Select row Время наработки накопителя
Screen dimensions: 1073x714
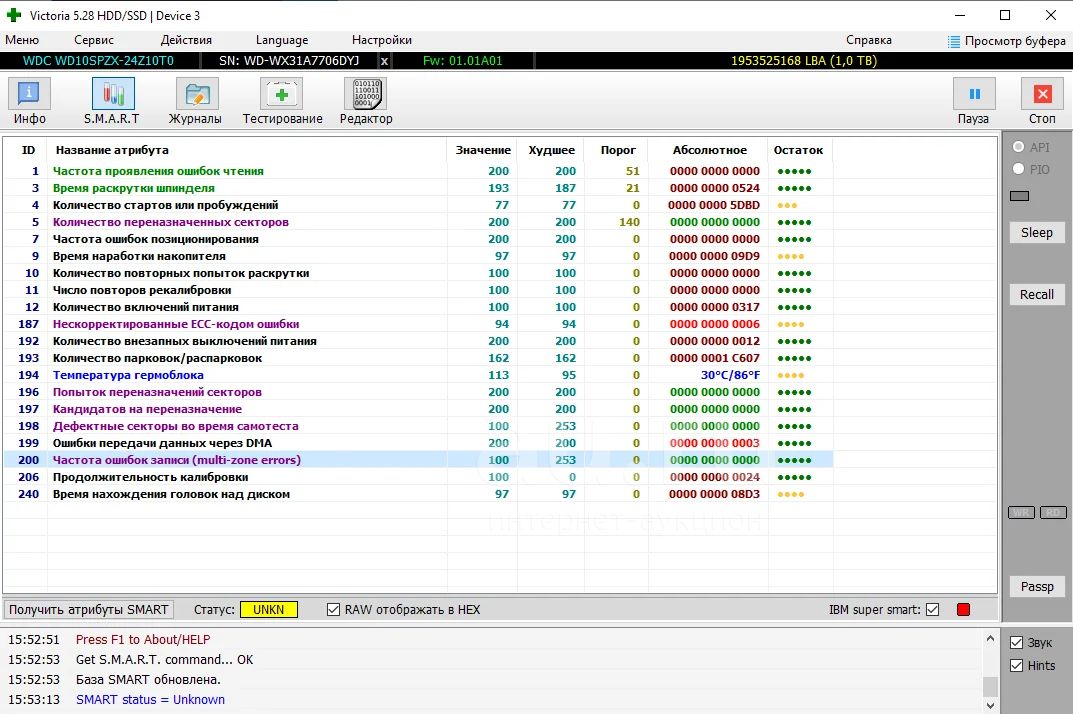click(419, 256)
